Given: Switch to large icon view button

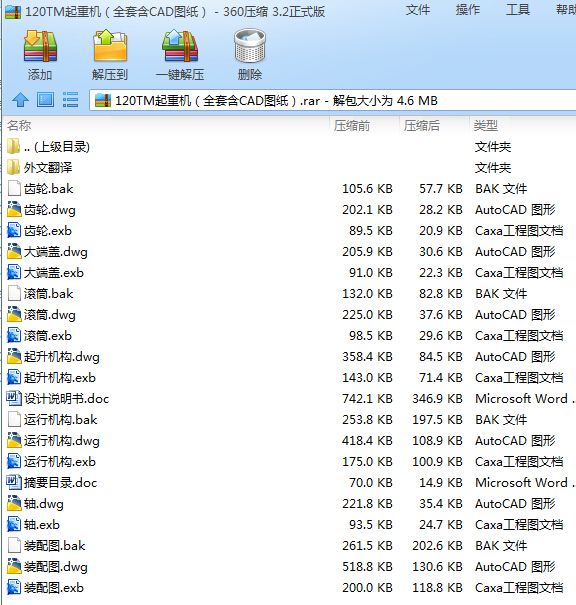Looking at the screenshot, I should (x=46, y=100).
